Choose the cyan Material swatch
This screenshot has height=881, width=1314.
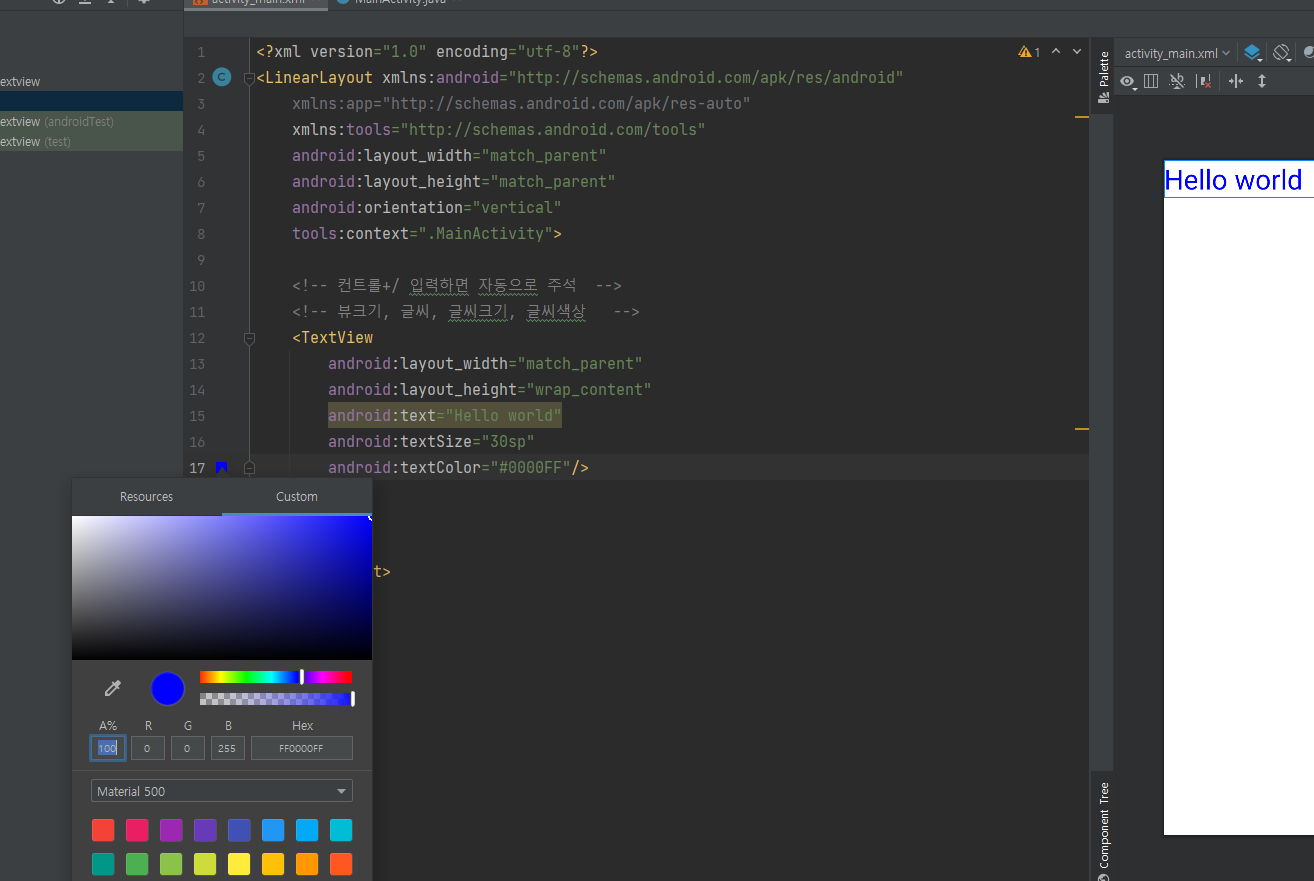point(341,830)
